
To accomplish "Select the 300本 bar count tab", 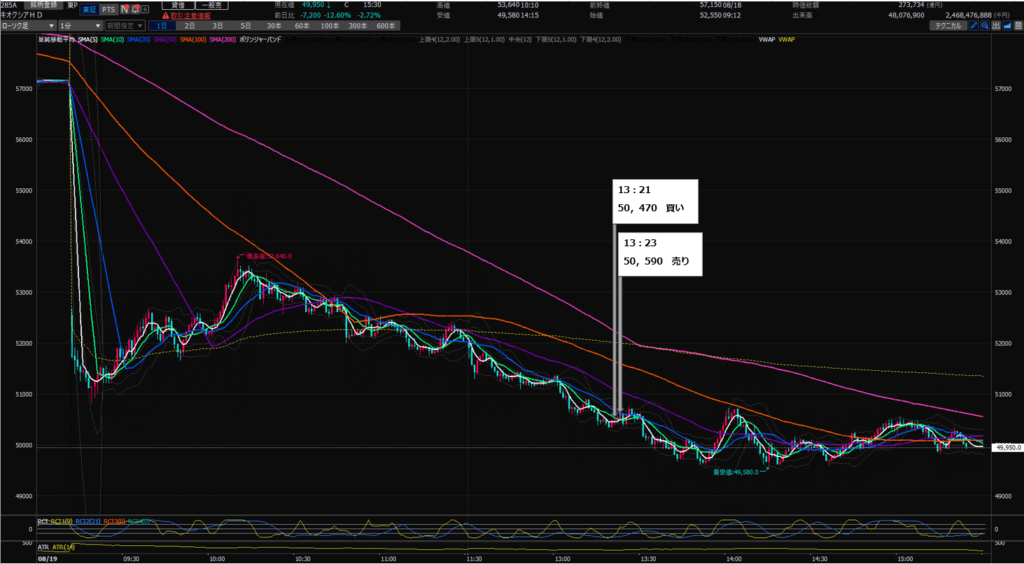I will click(358, 25).
